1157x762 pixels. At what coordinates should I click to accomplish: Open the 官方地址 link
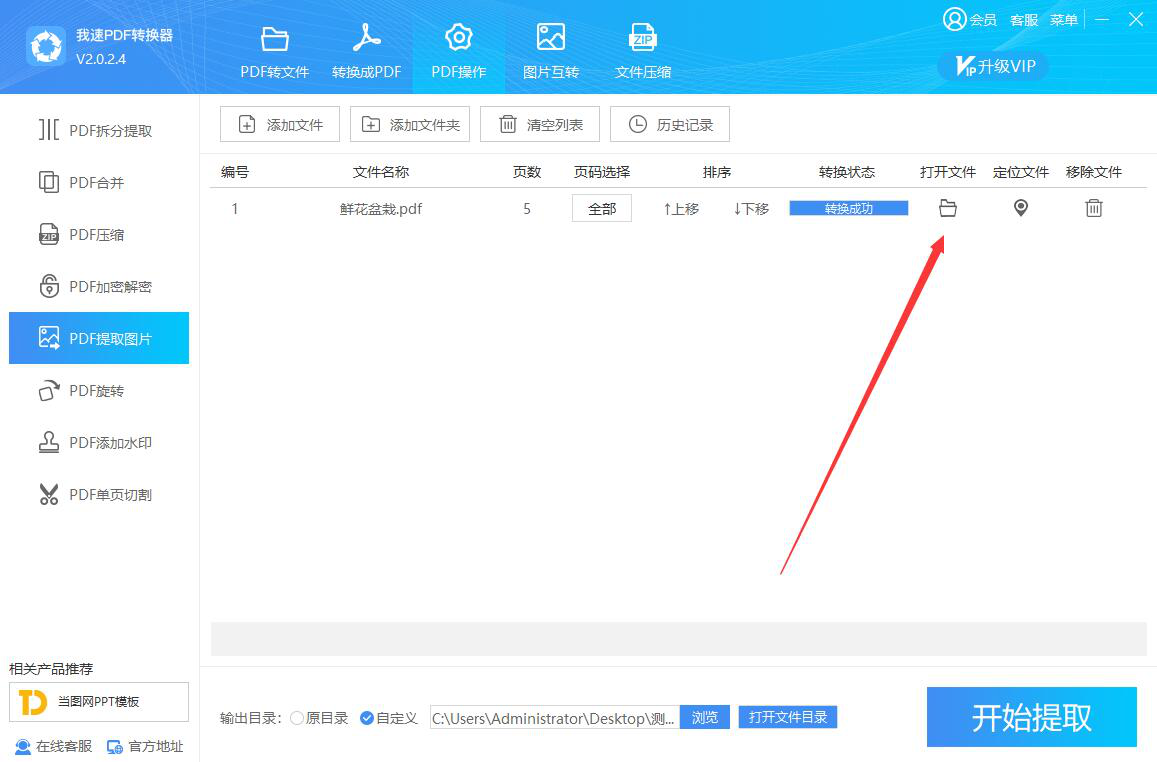[x=145, y=747]
